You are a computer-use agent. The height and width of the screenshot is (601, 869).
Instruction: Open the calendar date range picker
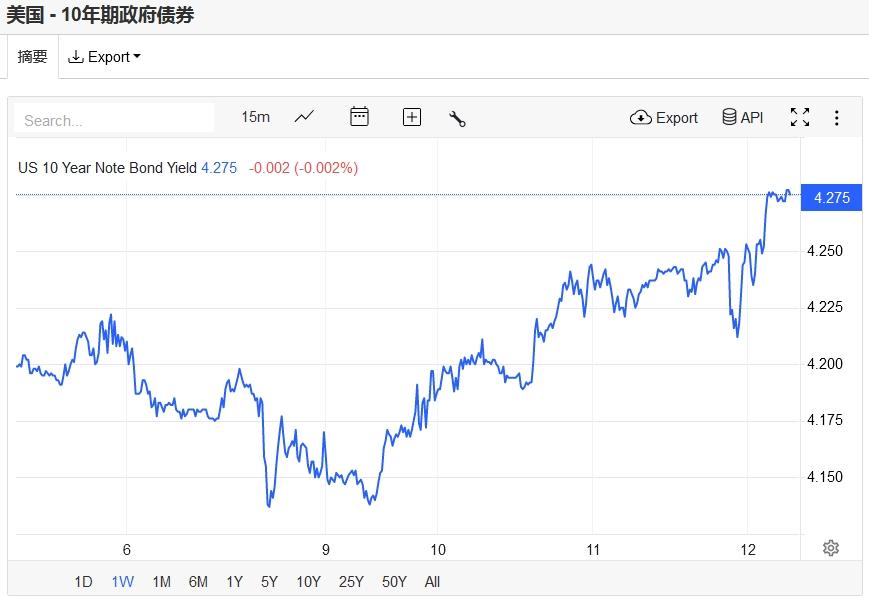click(x=359, y=116)
